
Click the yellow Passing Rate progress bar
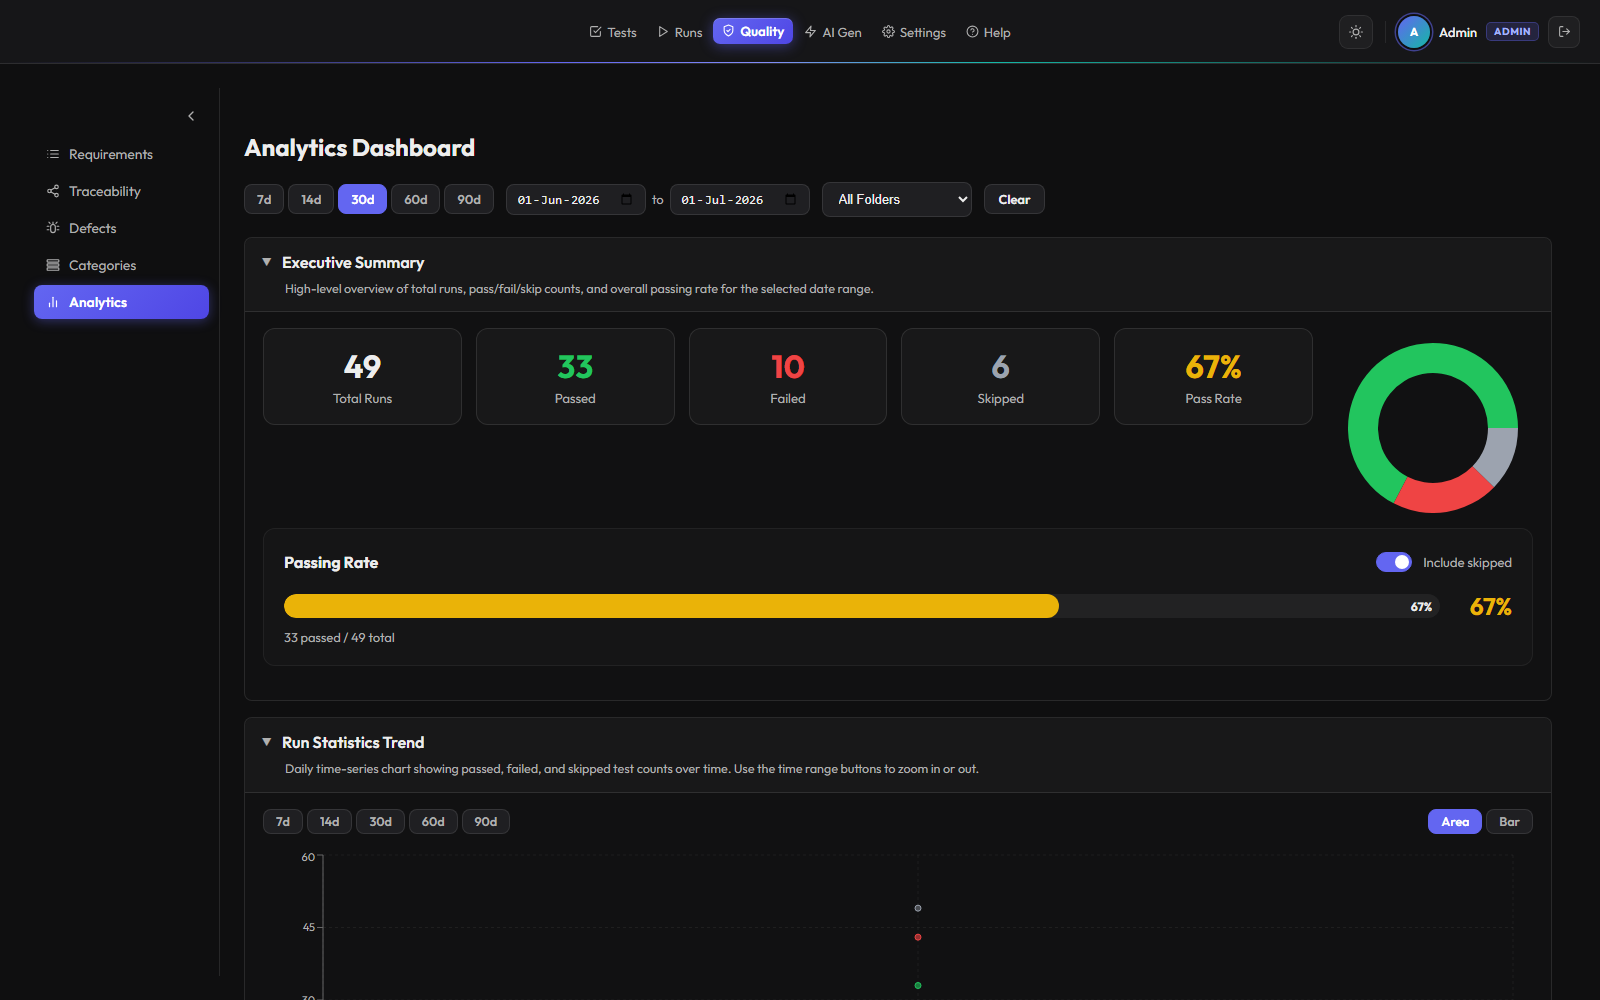tap(671, 606)
